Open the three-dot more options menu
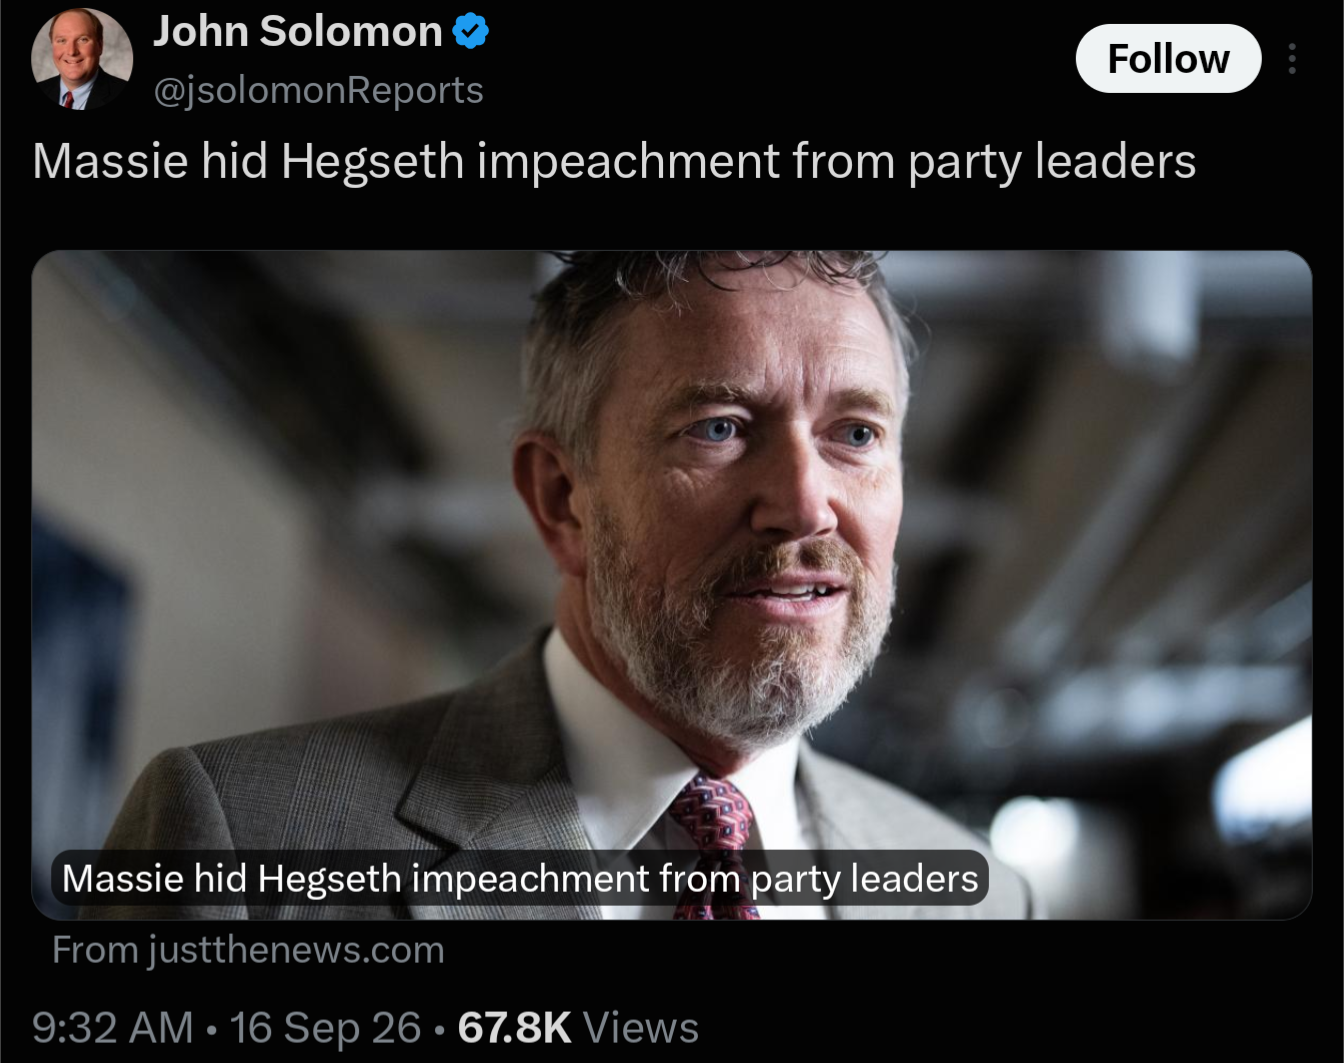 (x=1292, y=59)
